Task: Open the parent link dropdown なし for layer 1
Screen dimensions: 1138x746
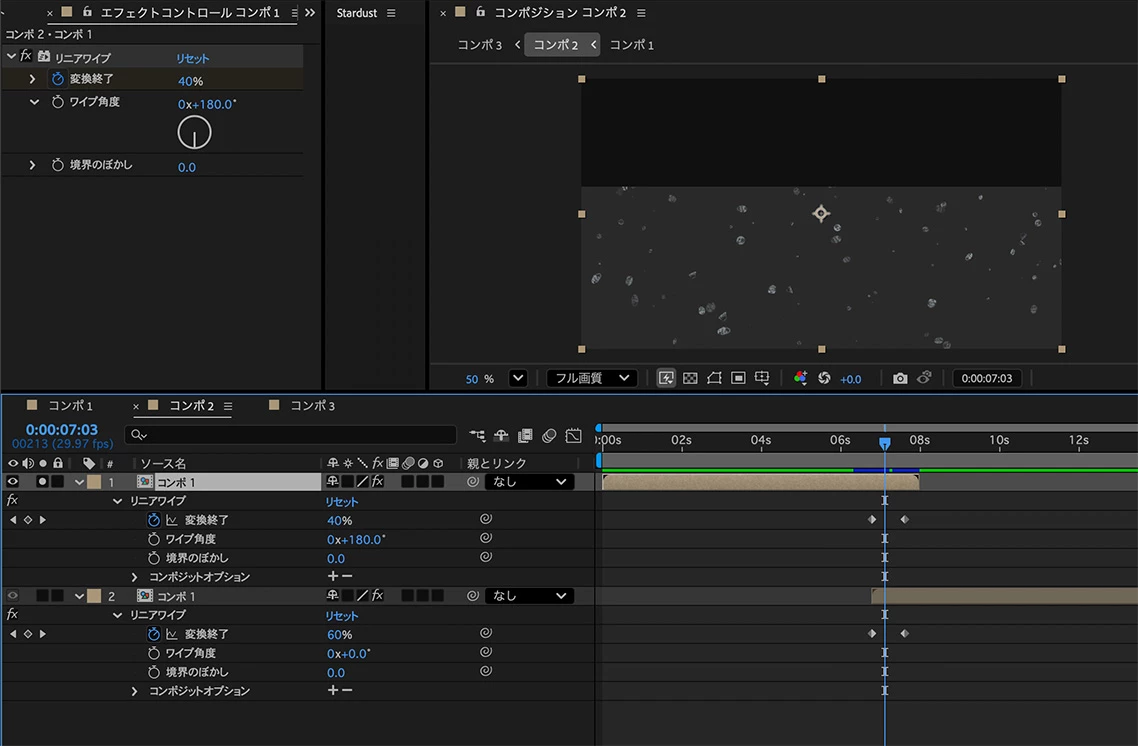Action: pyautogui.click(x=529, y=482)
